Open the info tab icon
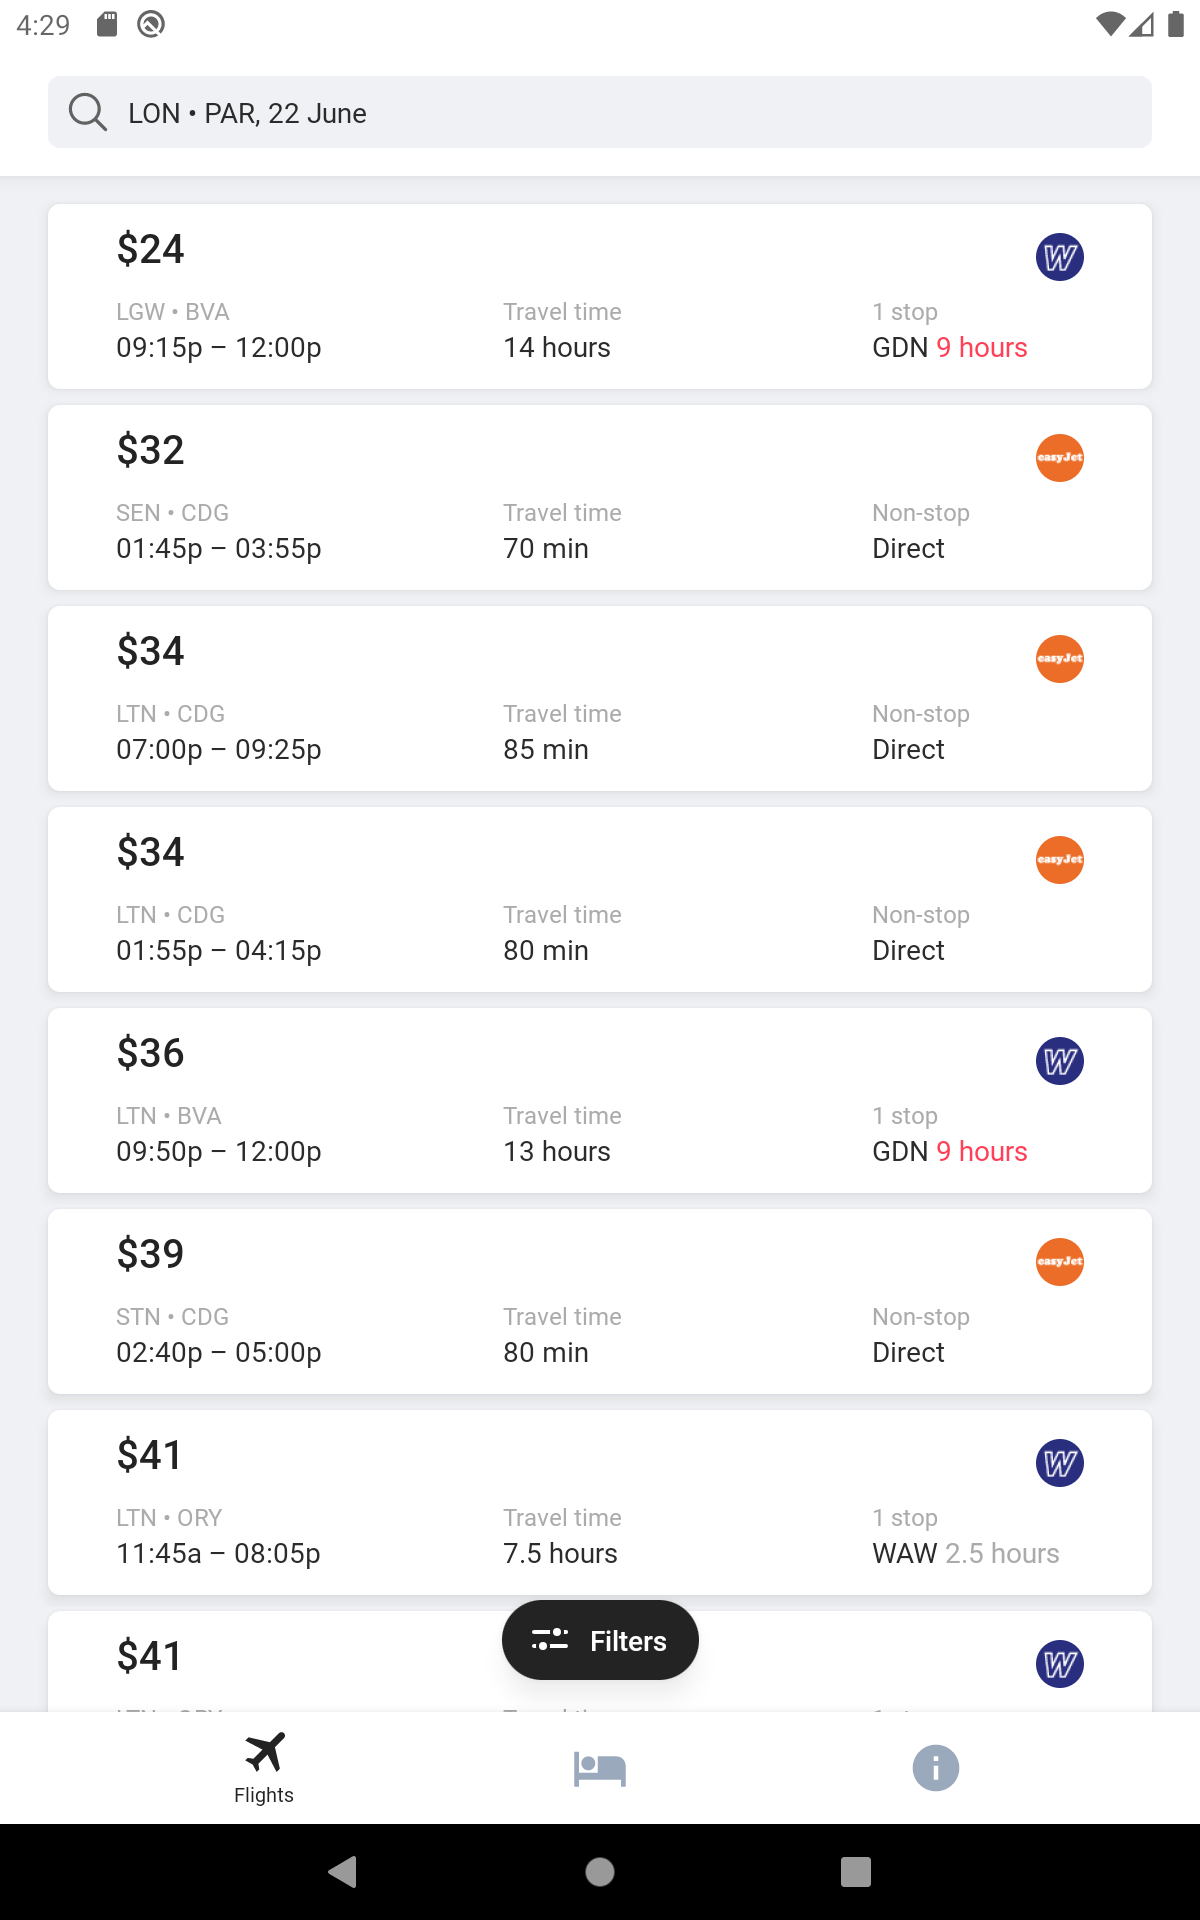Image resolution: width=1200 pixels, height=1920 pixels. 936,1768
